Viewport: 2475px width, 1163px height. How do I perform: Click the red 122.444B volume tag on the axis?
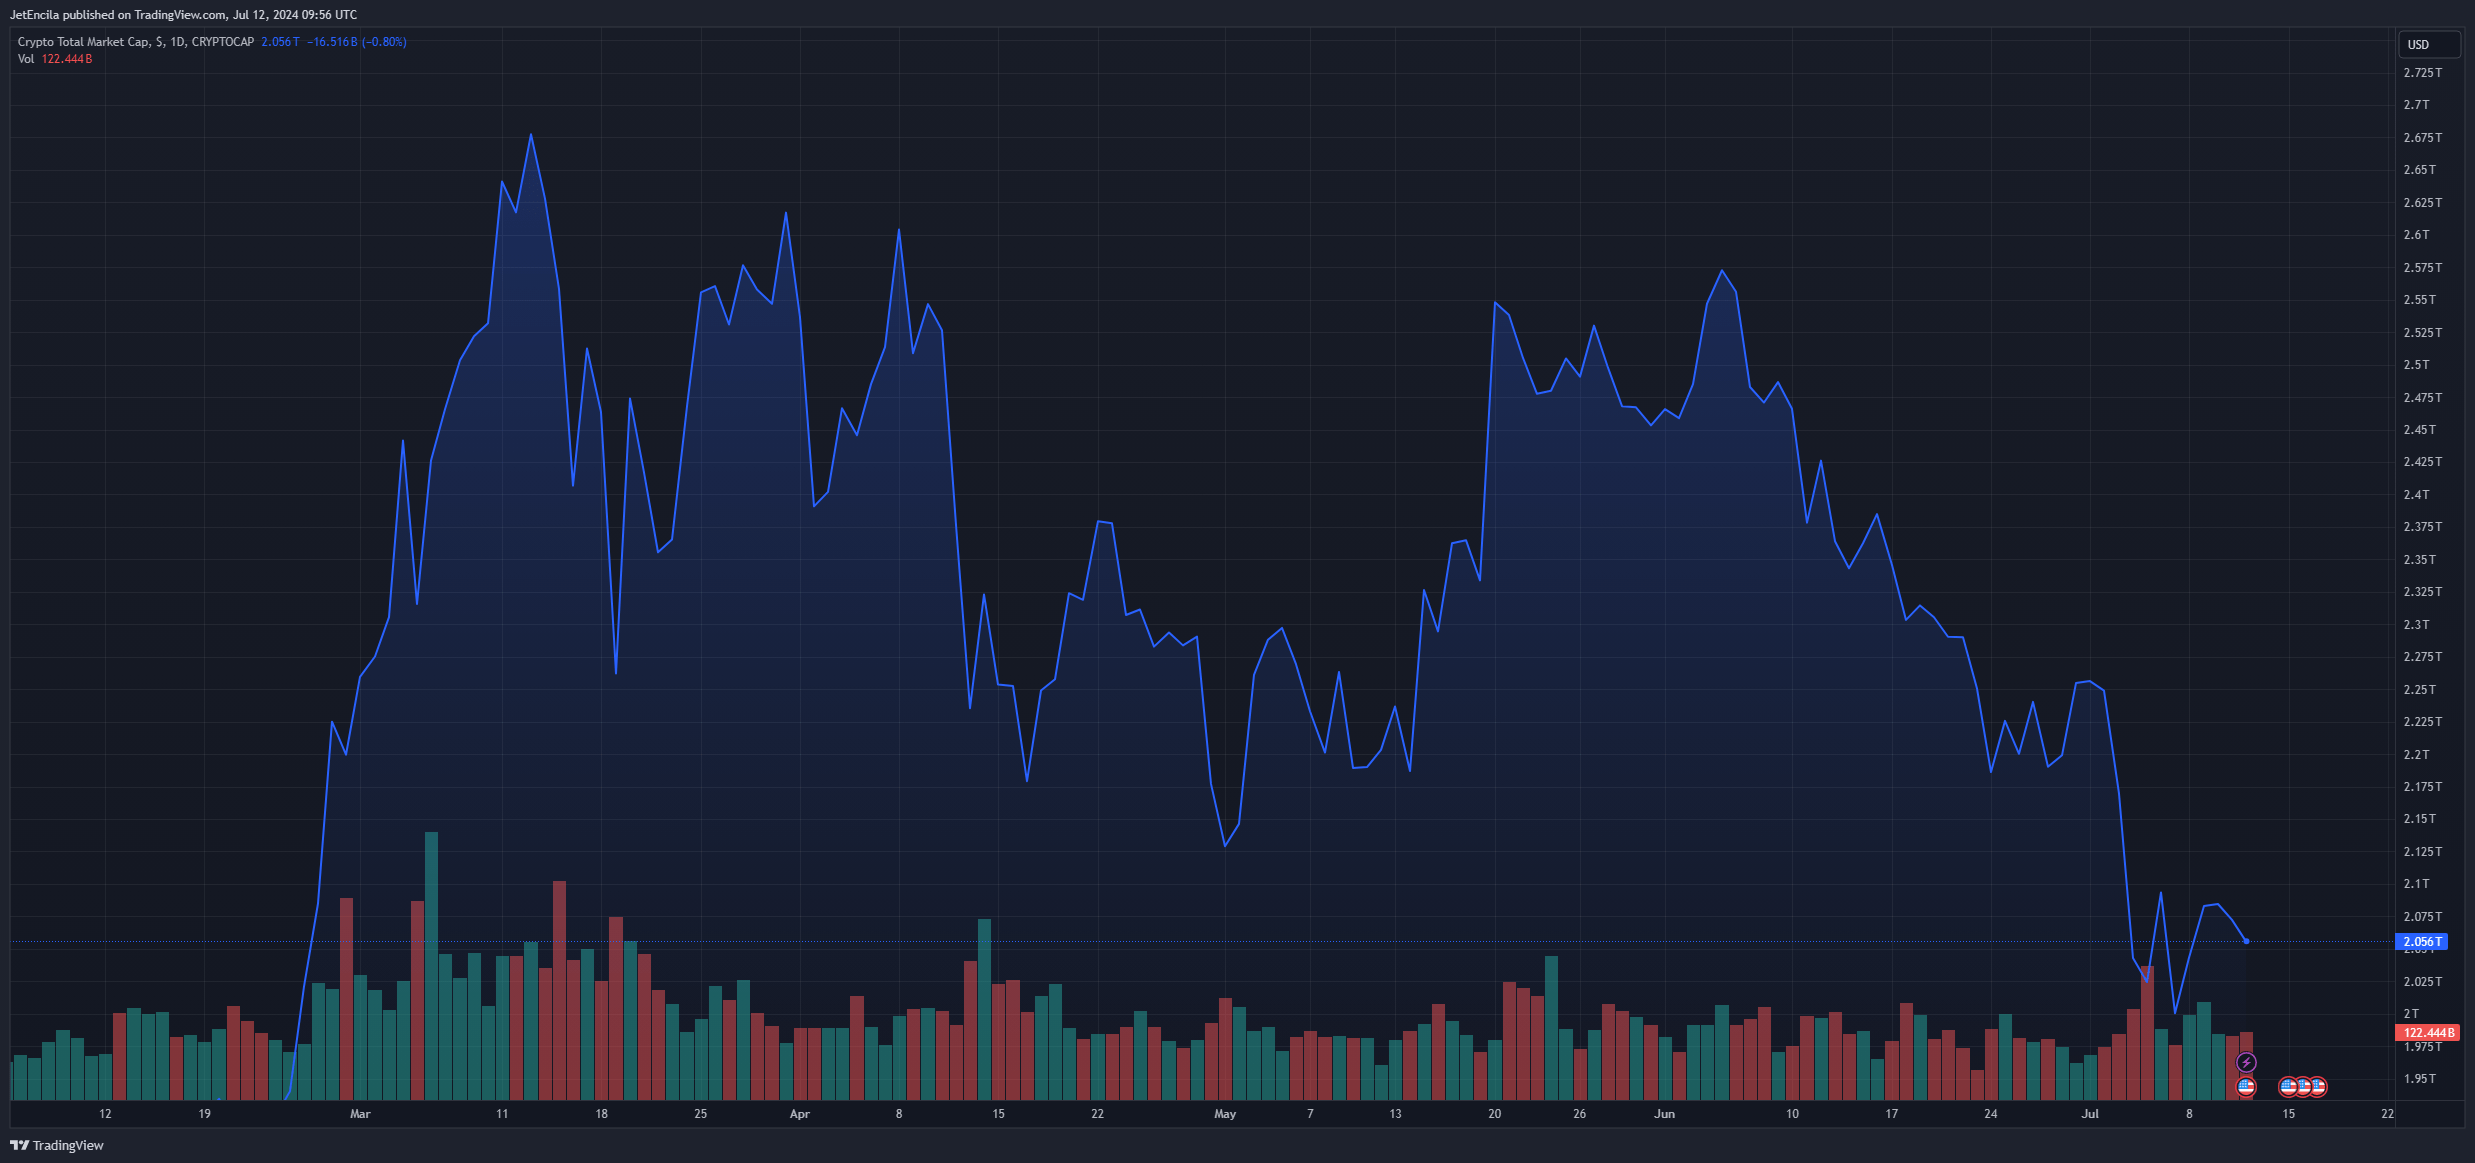[2427, 1032]
